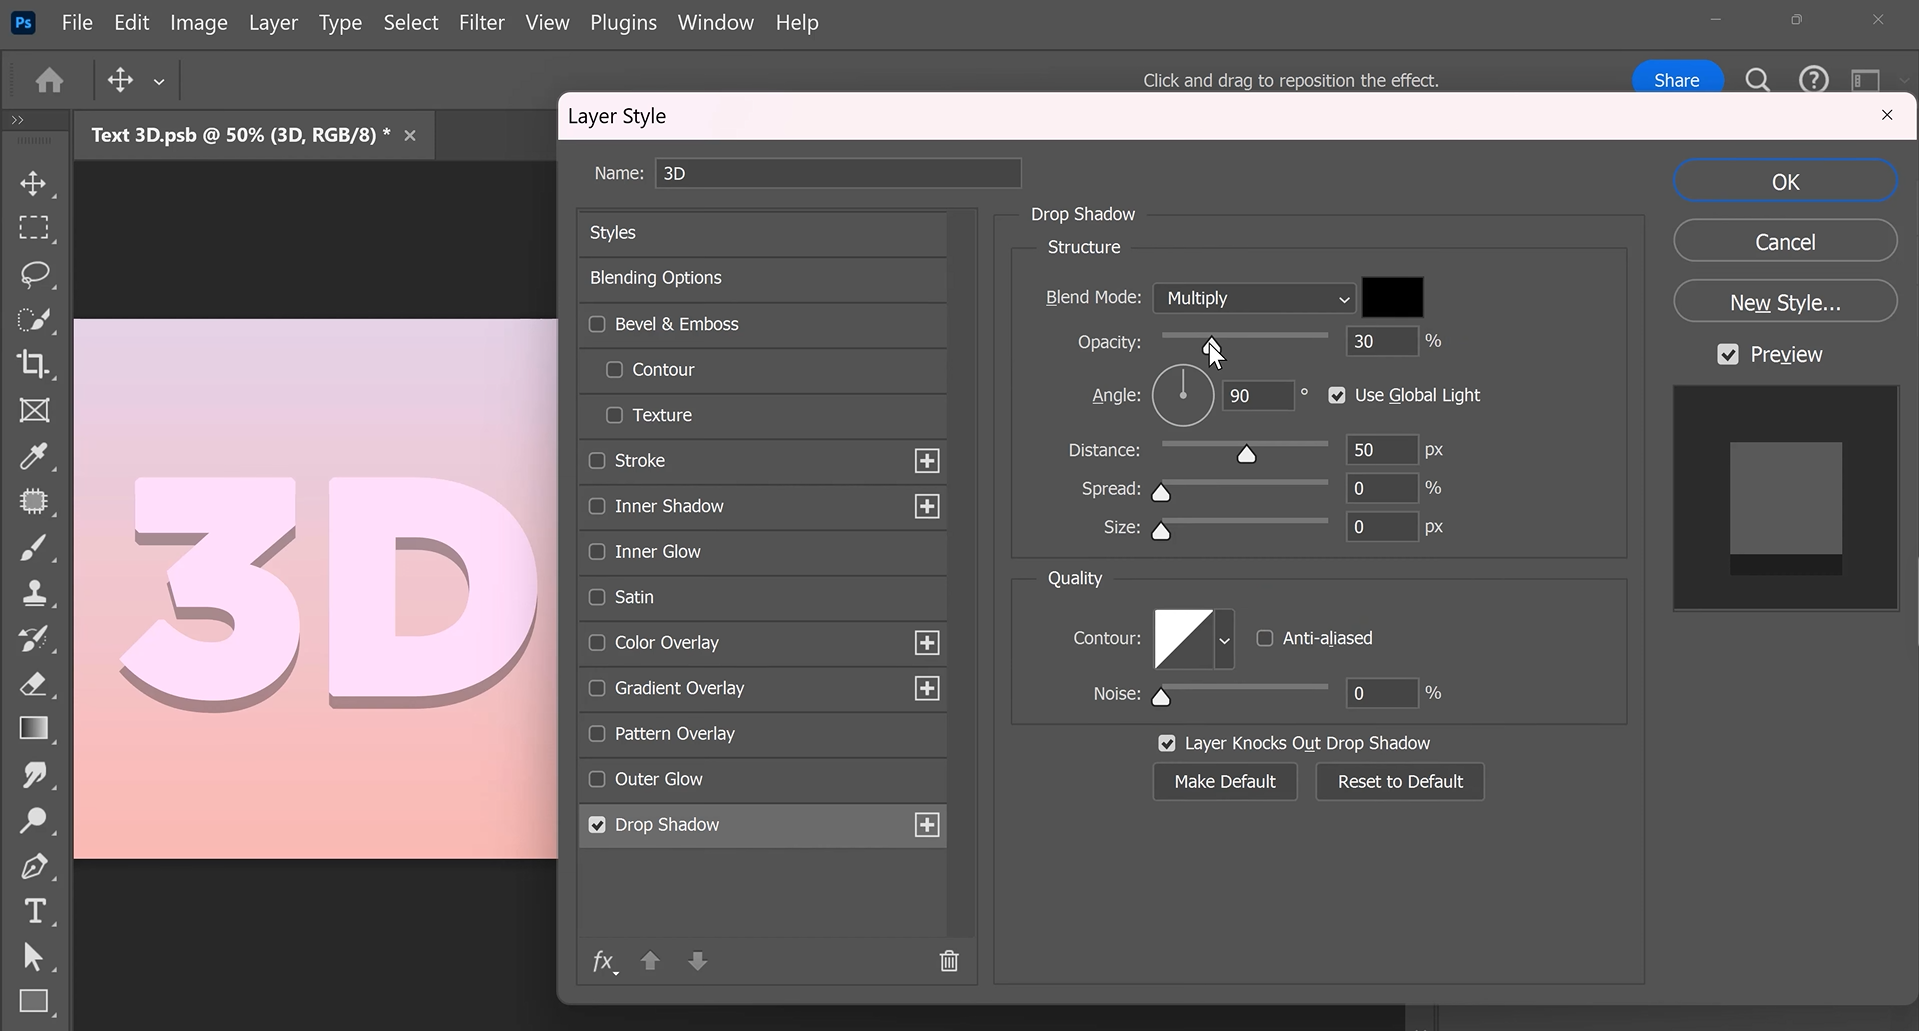Image resolution: width=1919 pixels, height=1031 pixels.
Task: Enable the Stroke effect checkbox
Action: click(x=597, y=461)
